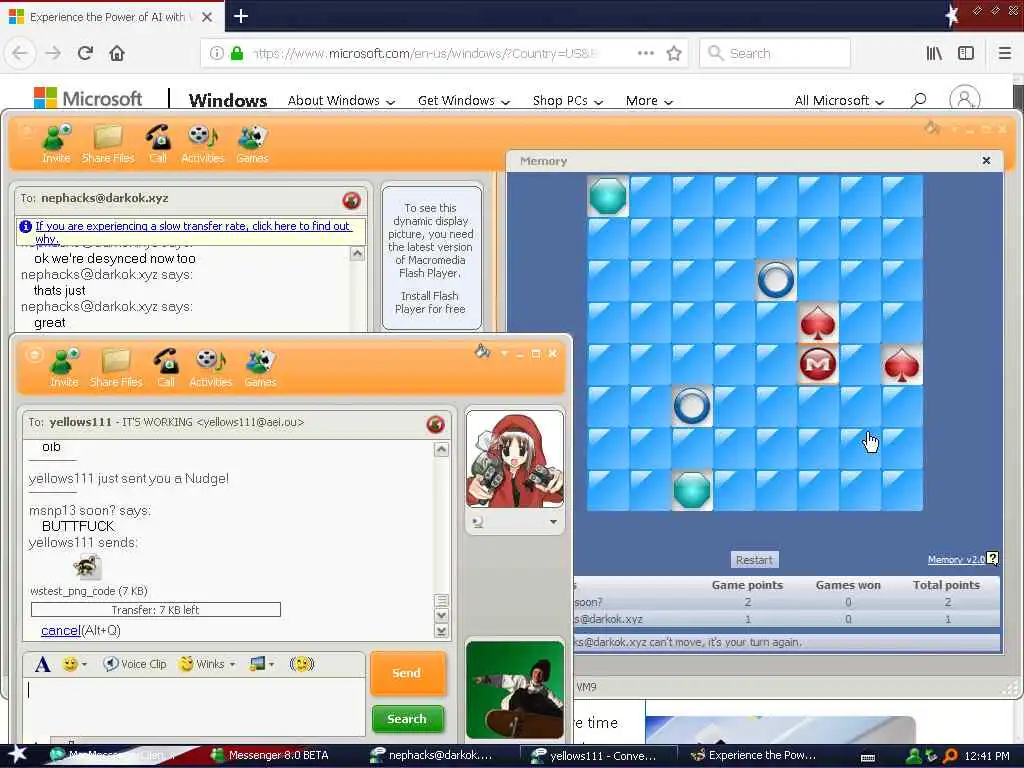Expand Get Windows menu

point(464,101)
